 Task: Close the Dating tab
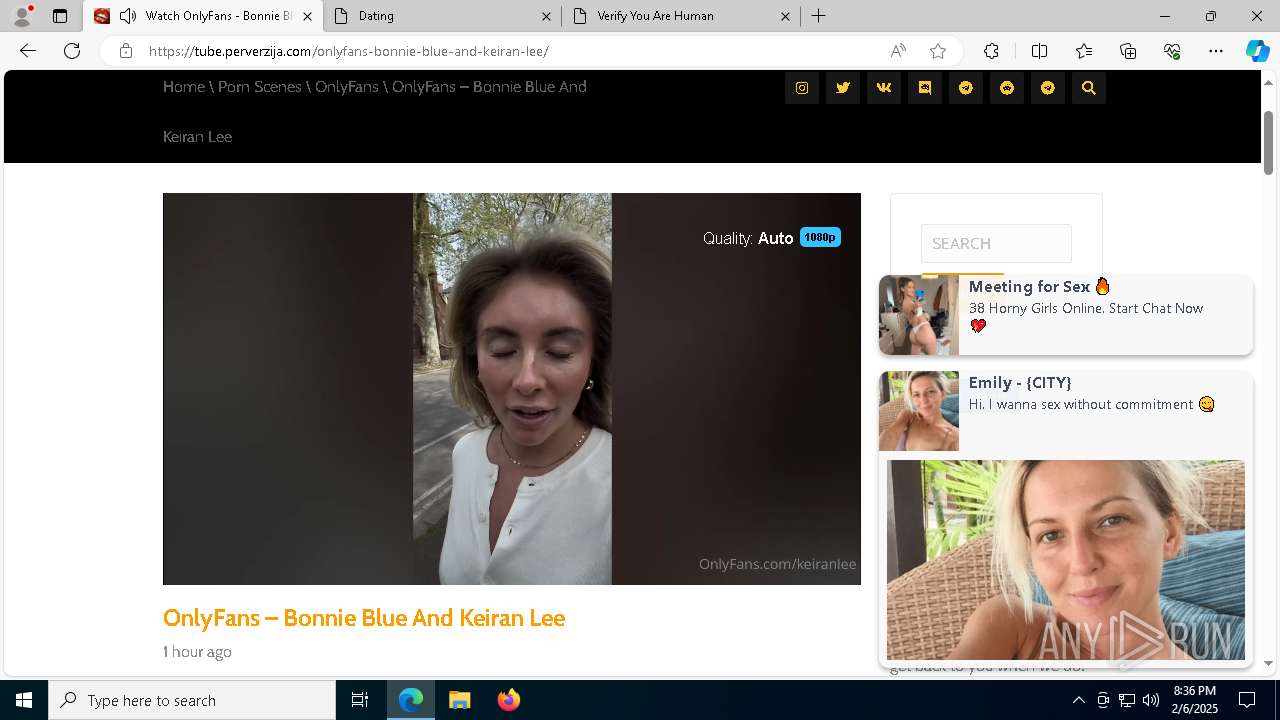[546, 16]
